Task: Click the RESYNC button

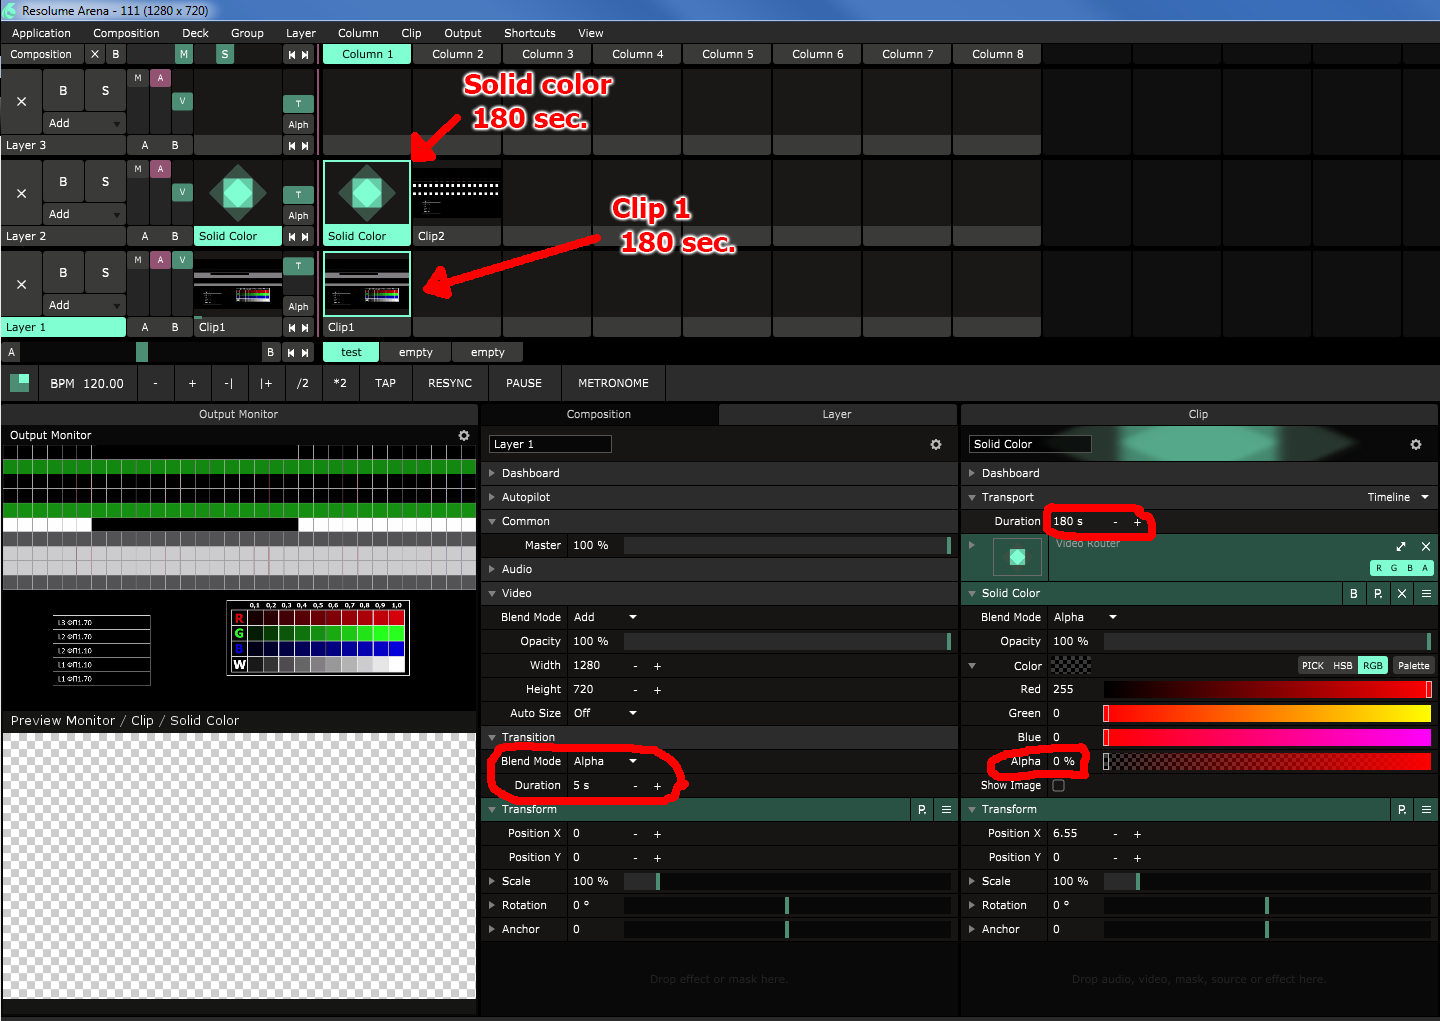Action: 450,383
